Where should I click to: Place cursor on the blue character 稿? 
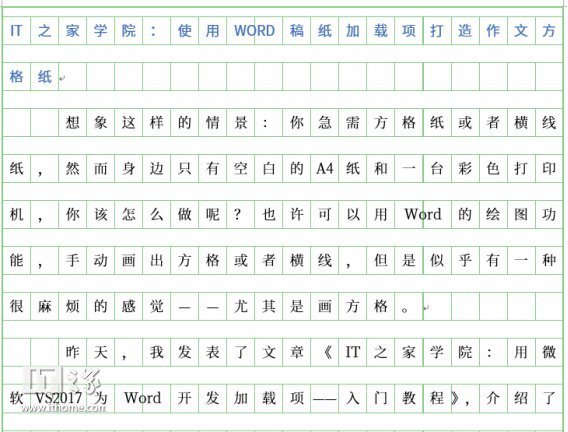[x=297, y=31]
